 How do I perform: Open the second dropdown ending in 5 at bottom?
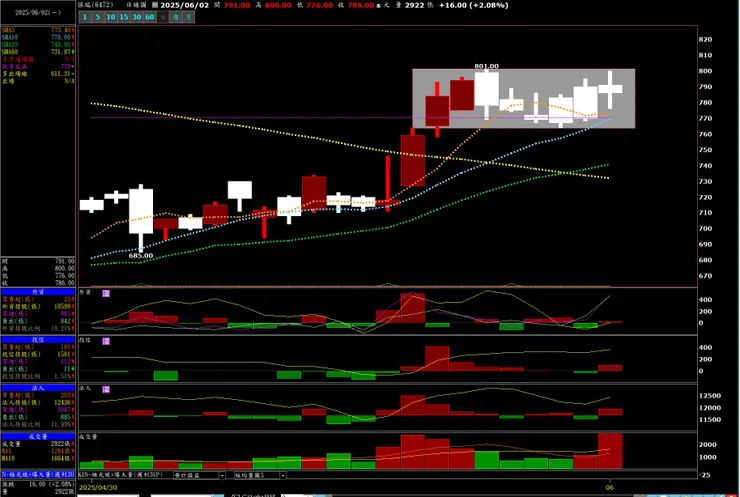point(260,475)
